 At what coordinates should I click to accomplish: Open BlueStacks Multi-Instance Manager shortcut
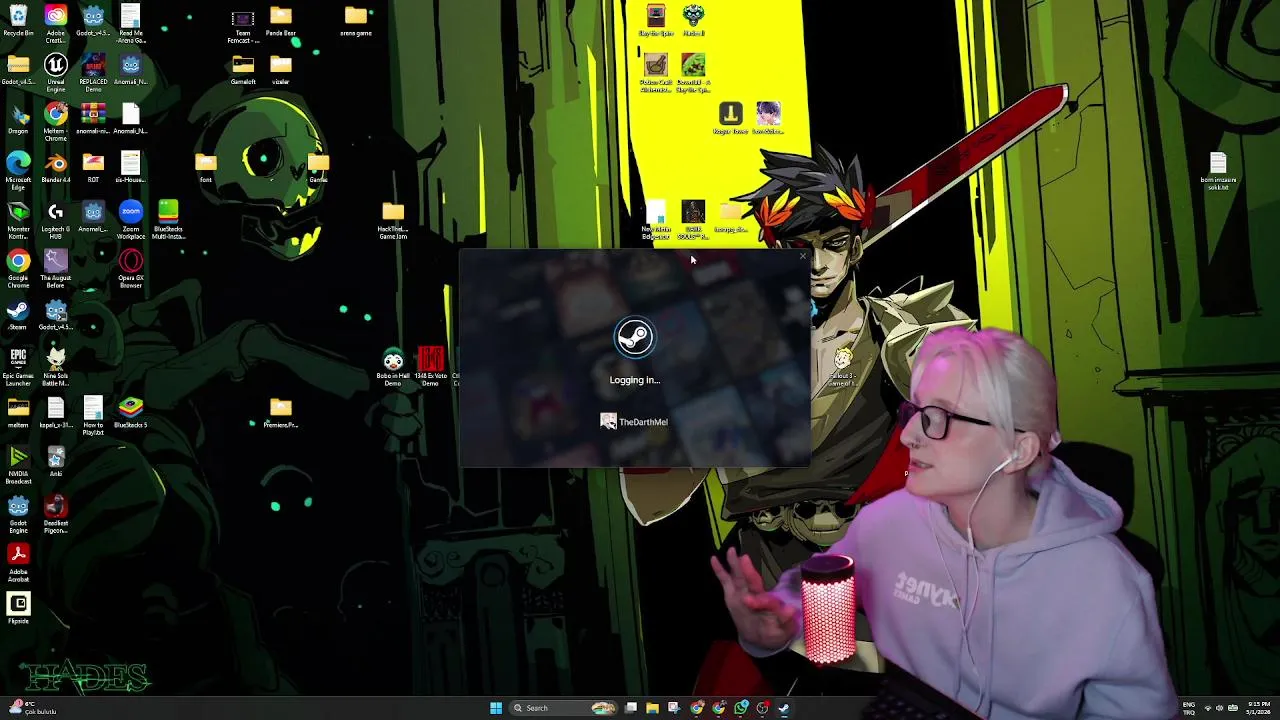(x=168, y=219)
